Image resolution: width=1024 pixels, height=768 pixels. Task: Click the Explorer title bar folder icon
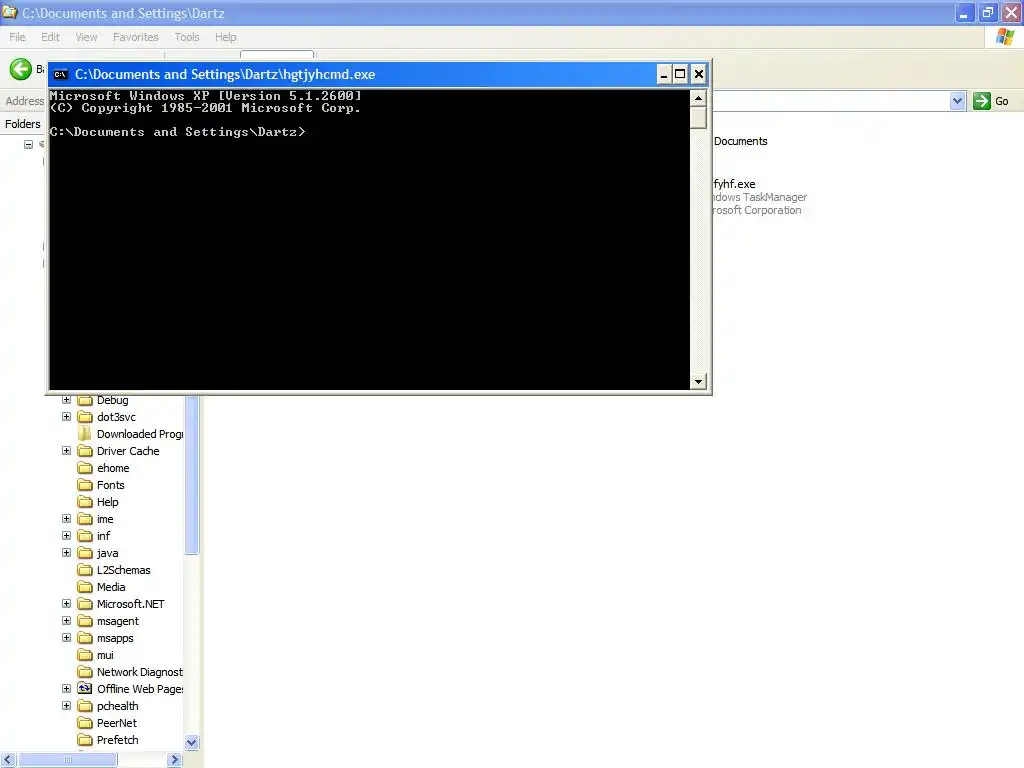point(9,12)
